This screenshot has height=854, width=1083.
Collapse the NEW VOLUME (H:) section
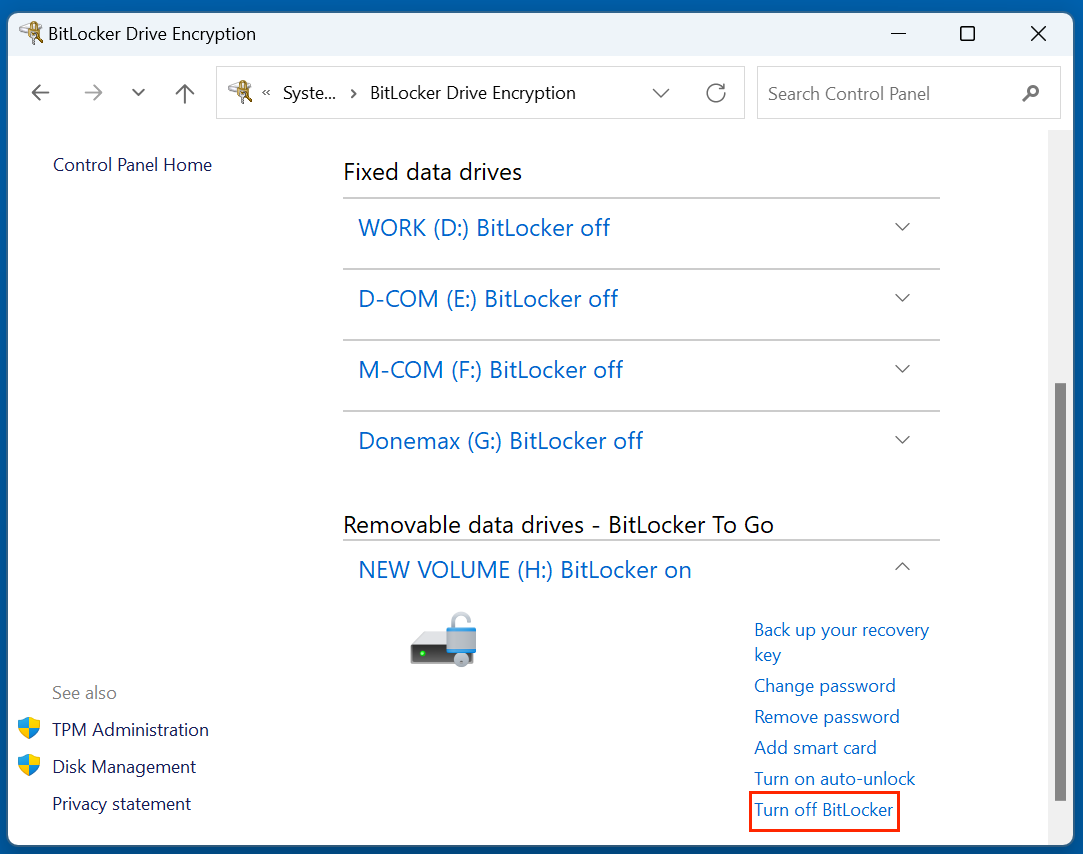902,566
